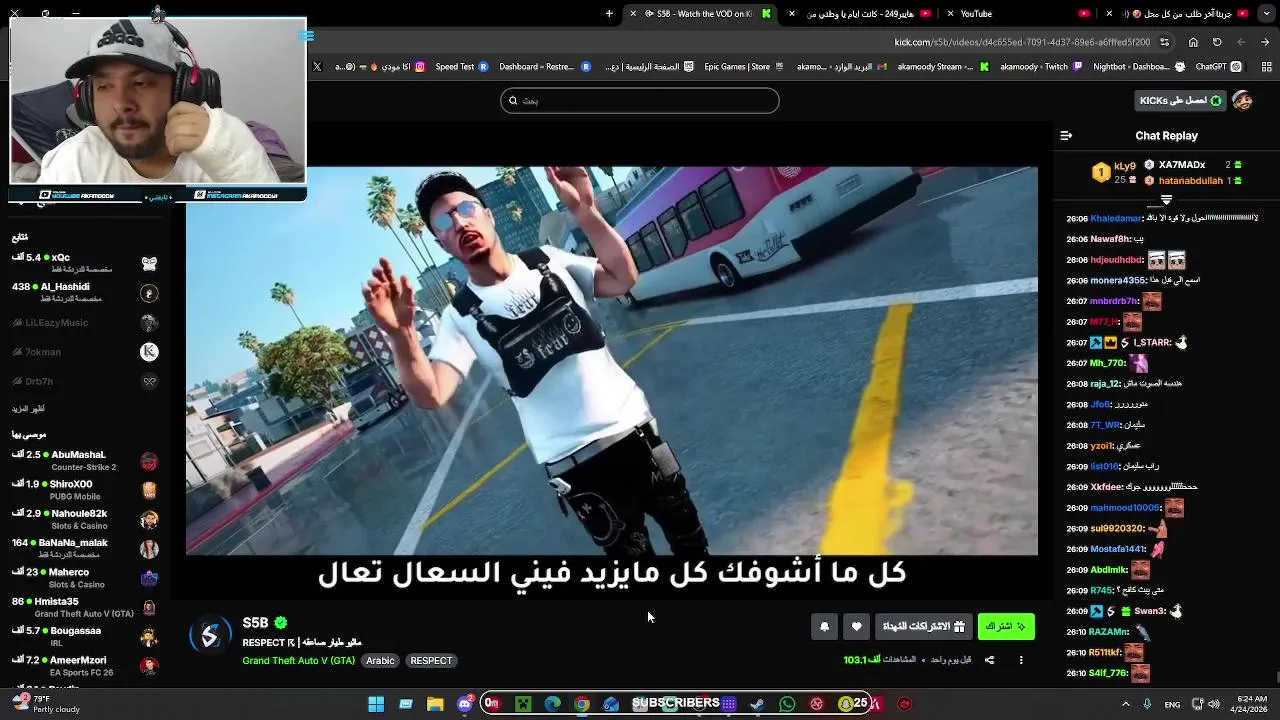Open AmeerMzori recommended channel
Screen dimensions: 1280x720
tap(85, 666)
